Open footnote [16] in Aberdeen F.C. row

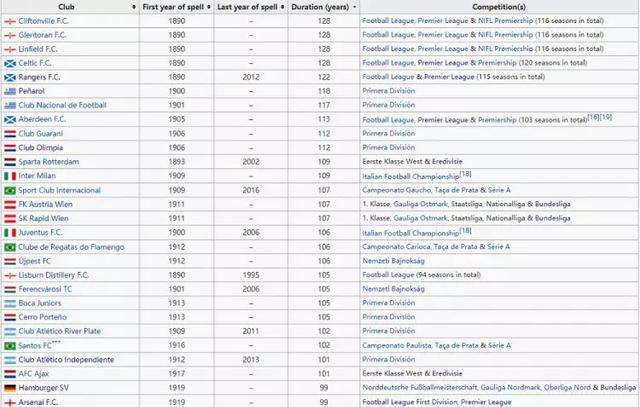click(x=593, y=118)
